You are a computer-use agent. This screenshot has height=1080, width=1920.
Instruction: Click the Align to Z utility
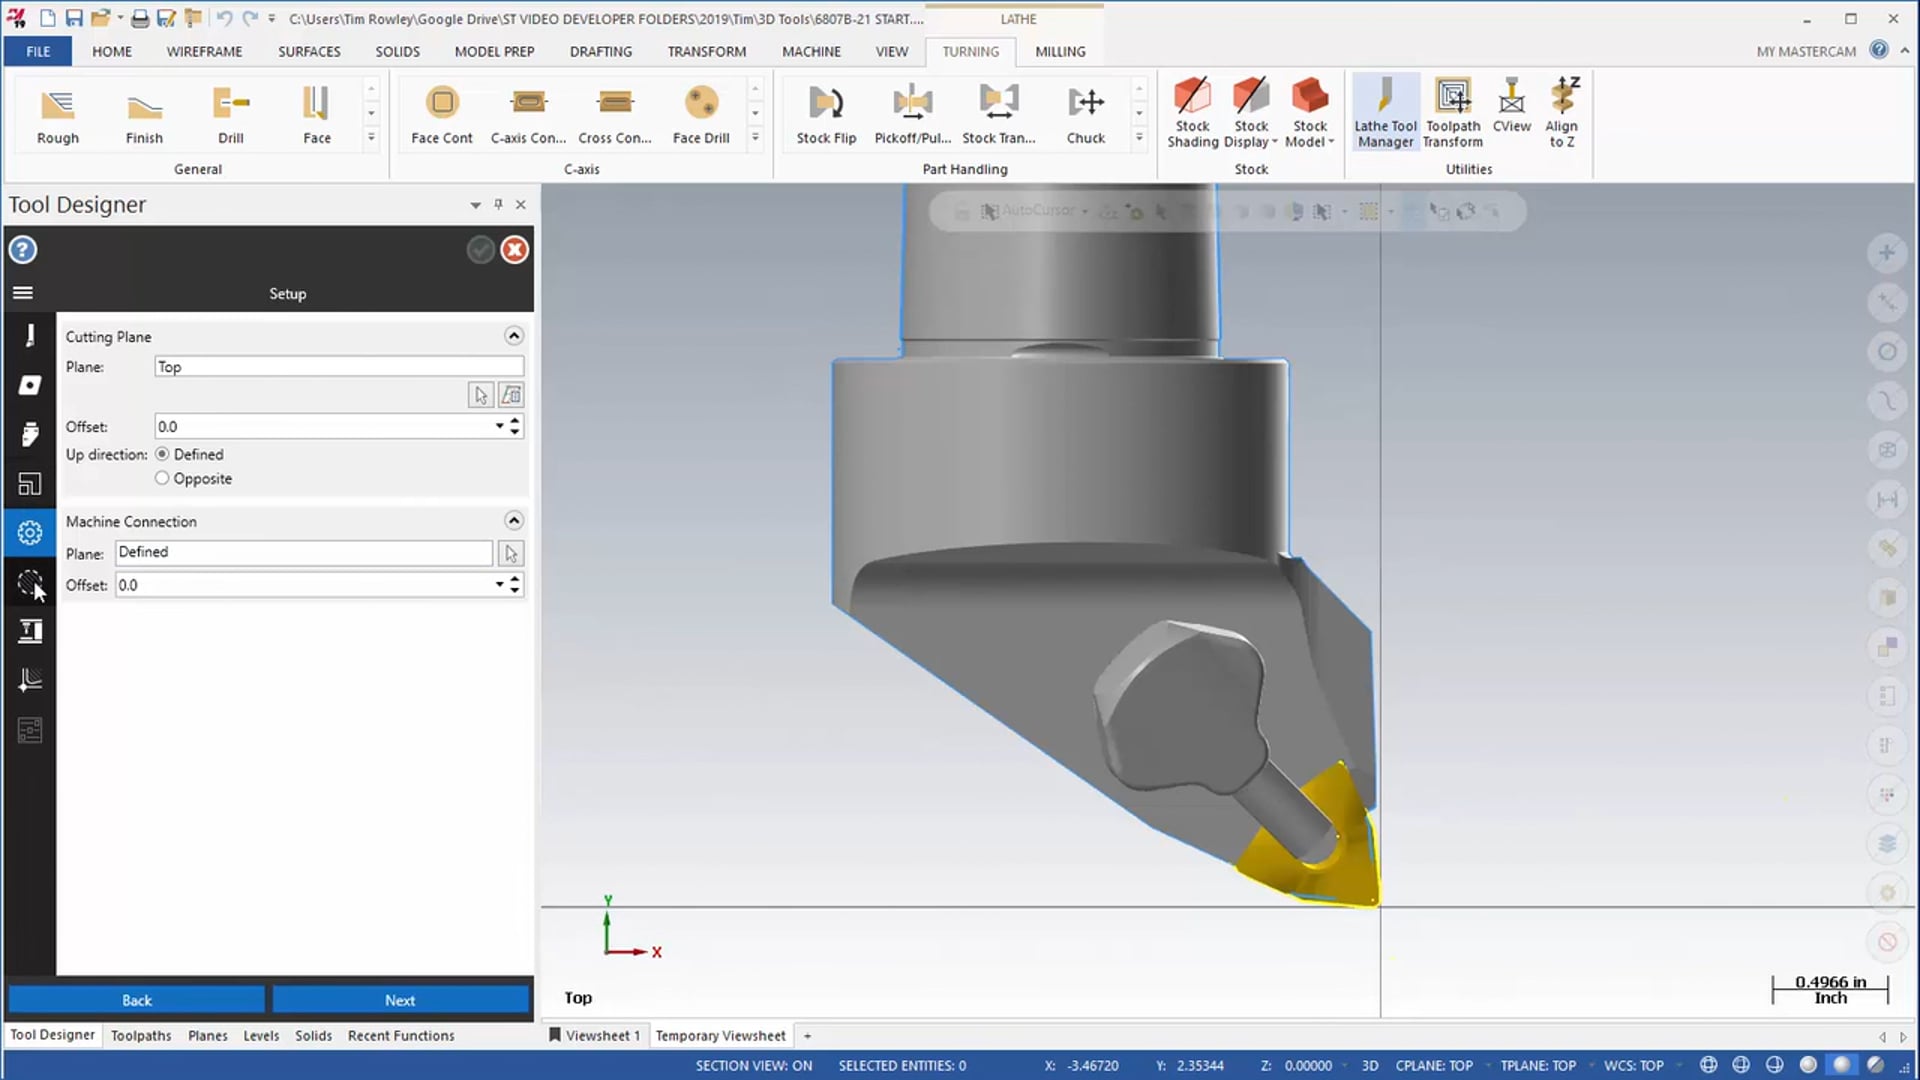coord(1562,112)
